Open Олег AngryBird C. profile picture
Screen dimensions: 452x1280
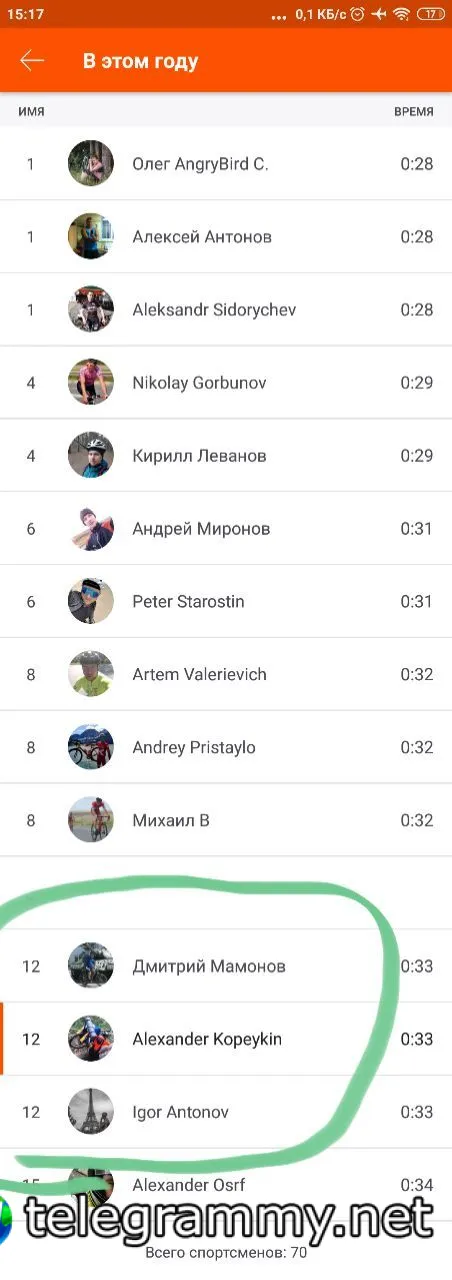(91, 163)
